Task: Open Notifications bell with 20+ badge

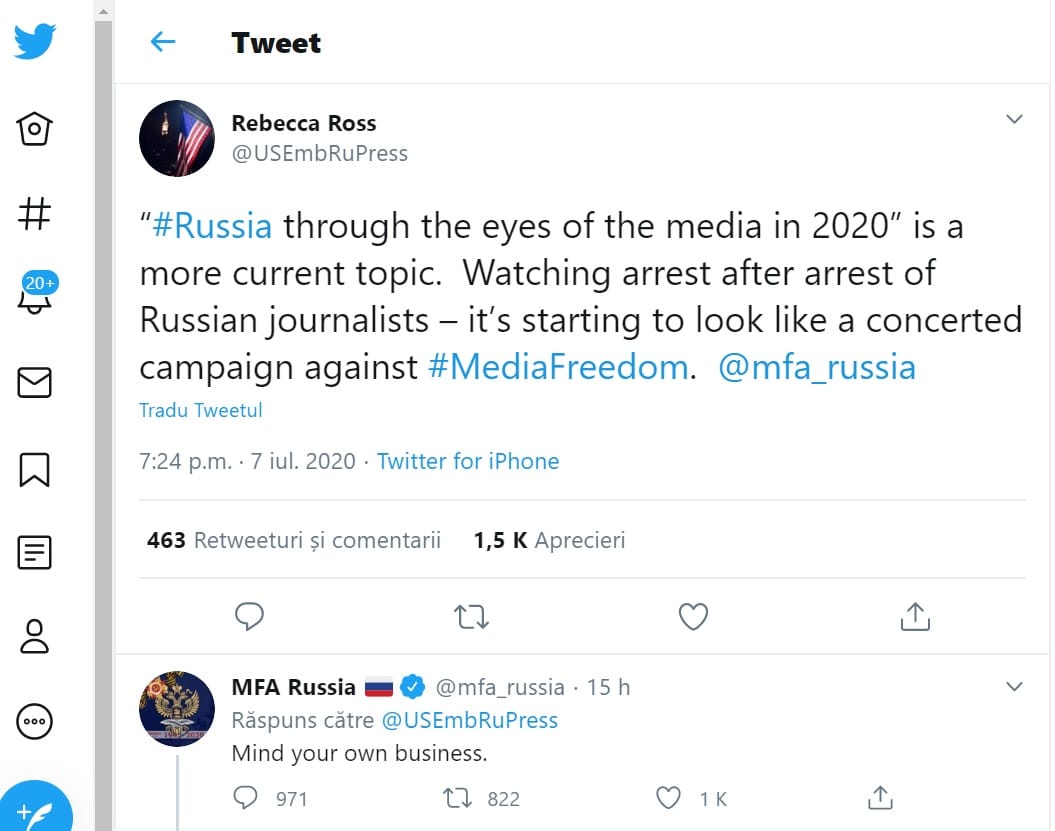Action: 37,293
